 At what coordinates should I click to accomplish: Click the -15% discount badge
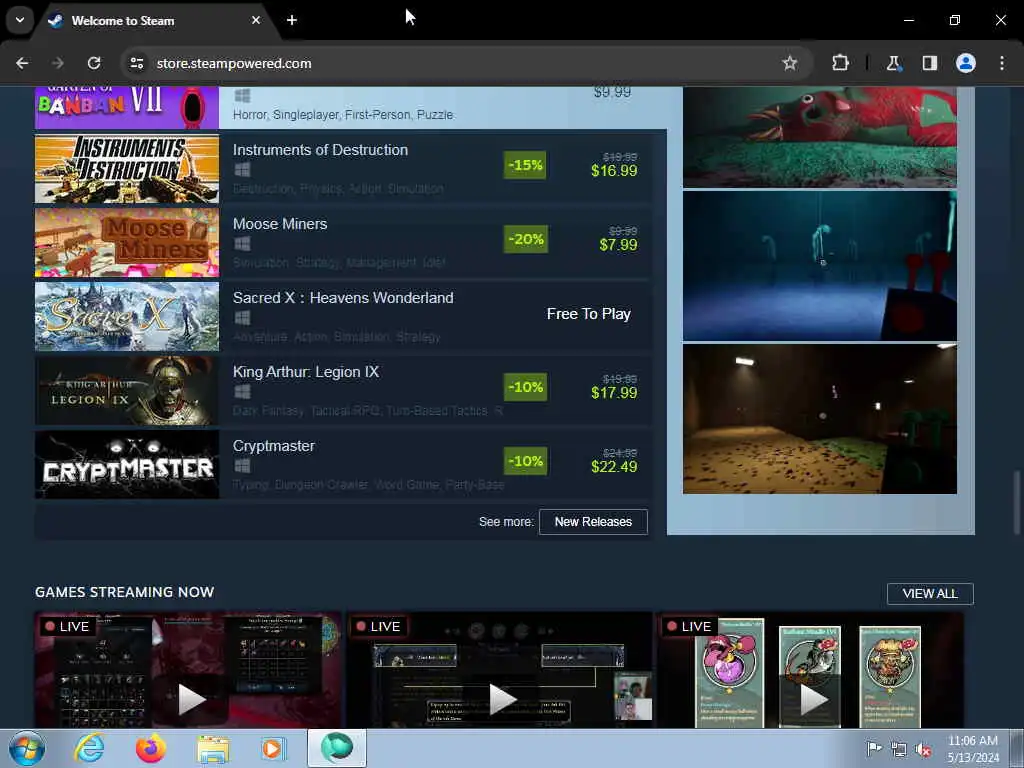click(525, 165)
